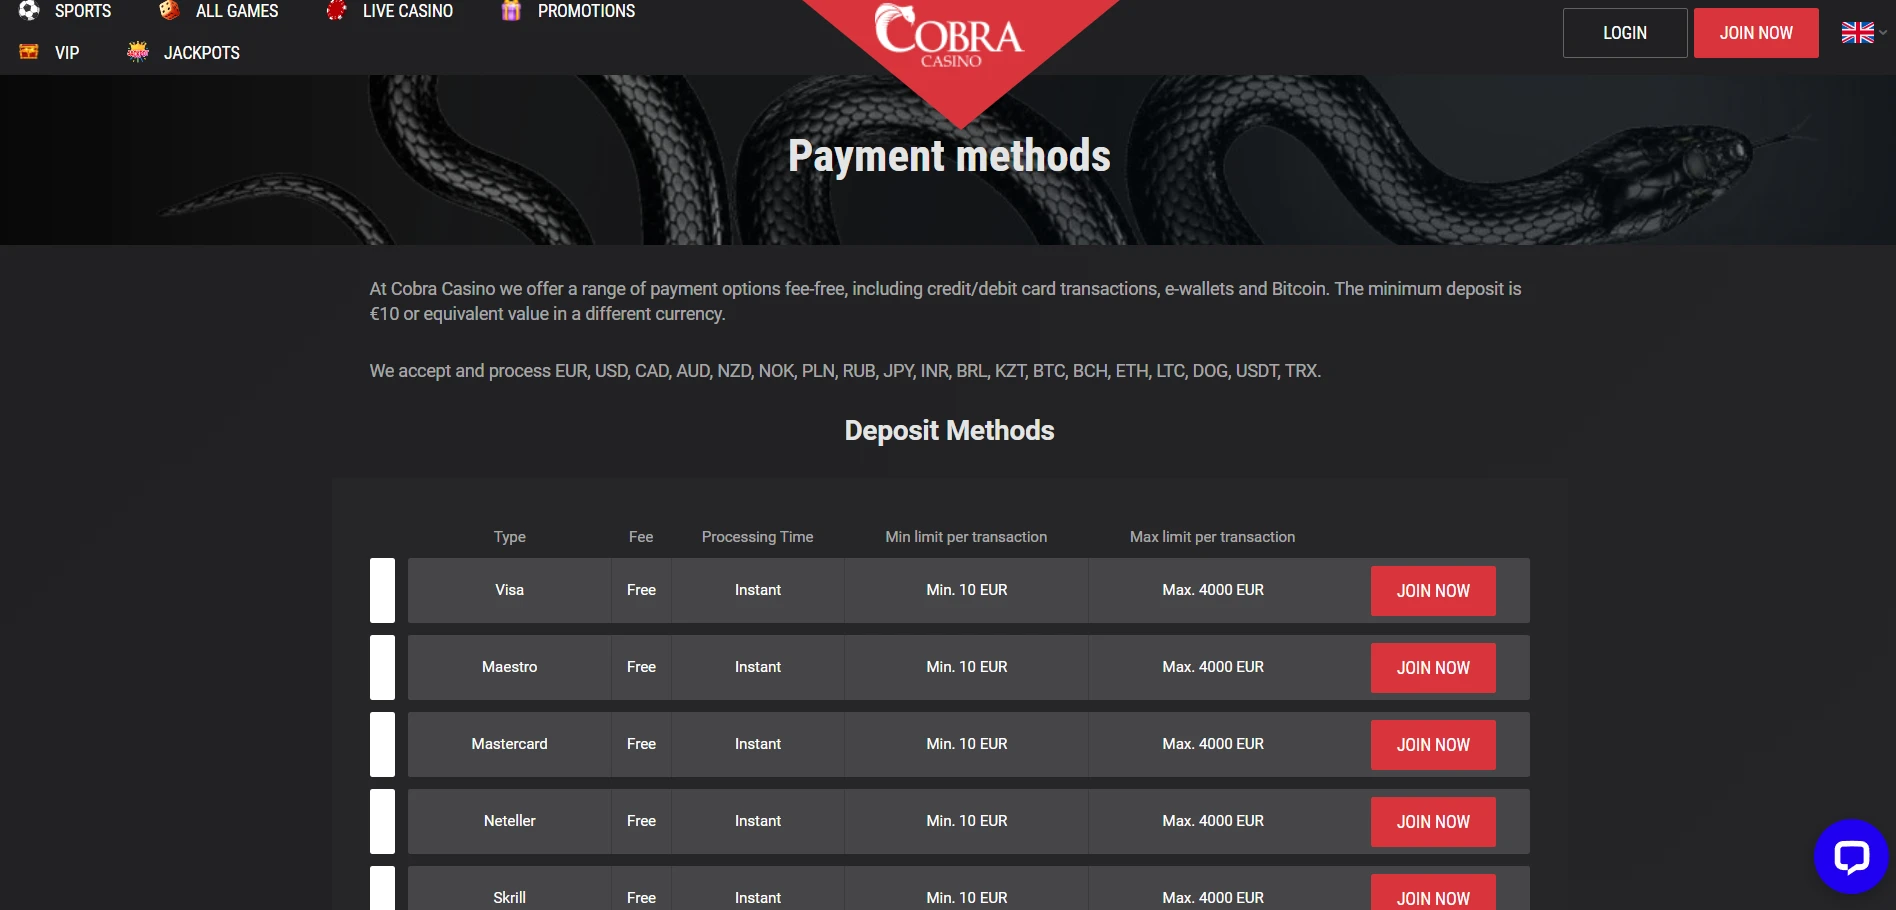The image size is (1896, 910).
Task: Click Free in the Neteller row
Action: pyautogui.click(x=641, y=821)
